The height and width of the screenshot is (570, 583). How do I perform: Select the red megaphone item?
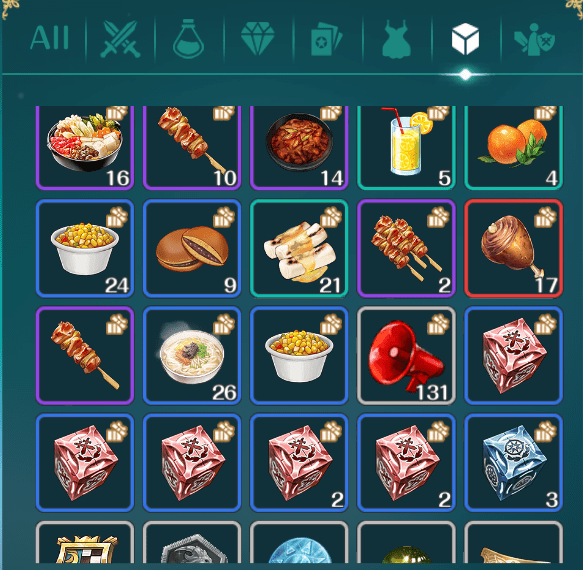[x=406, y=355]
